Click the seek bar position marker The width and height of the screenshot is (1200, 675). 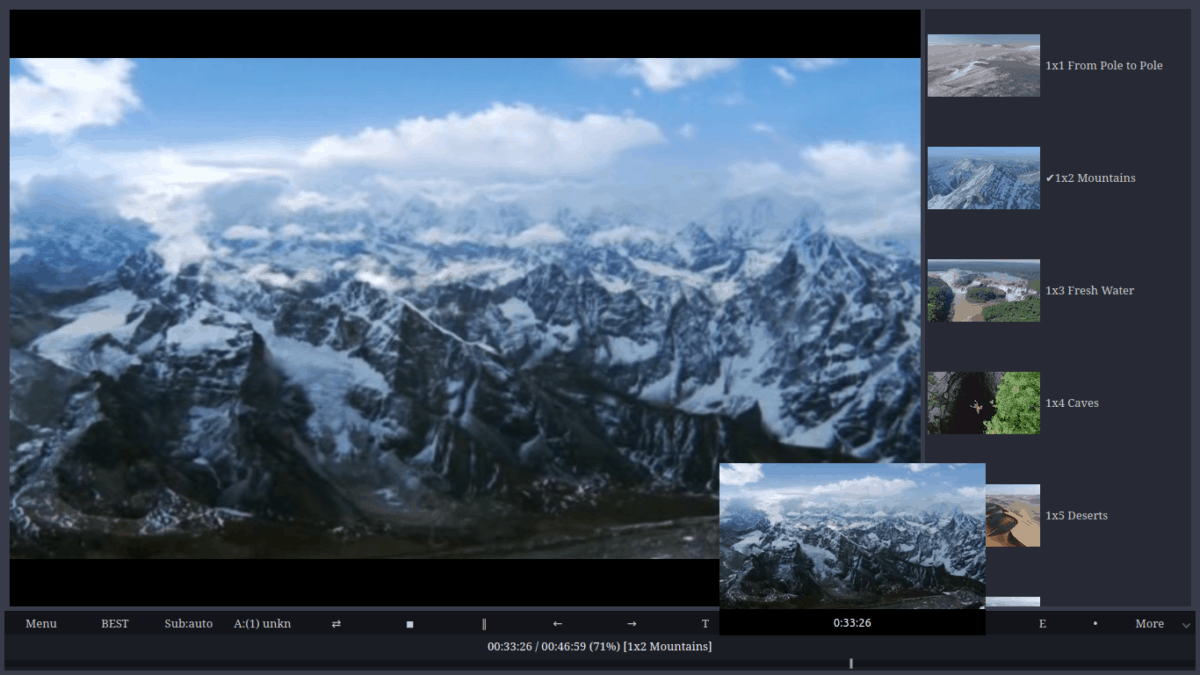coord(851,662)
